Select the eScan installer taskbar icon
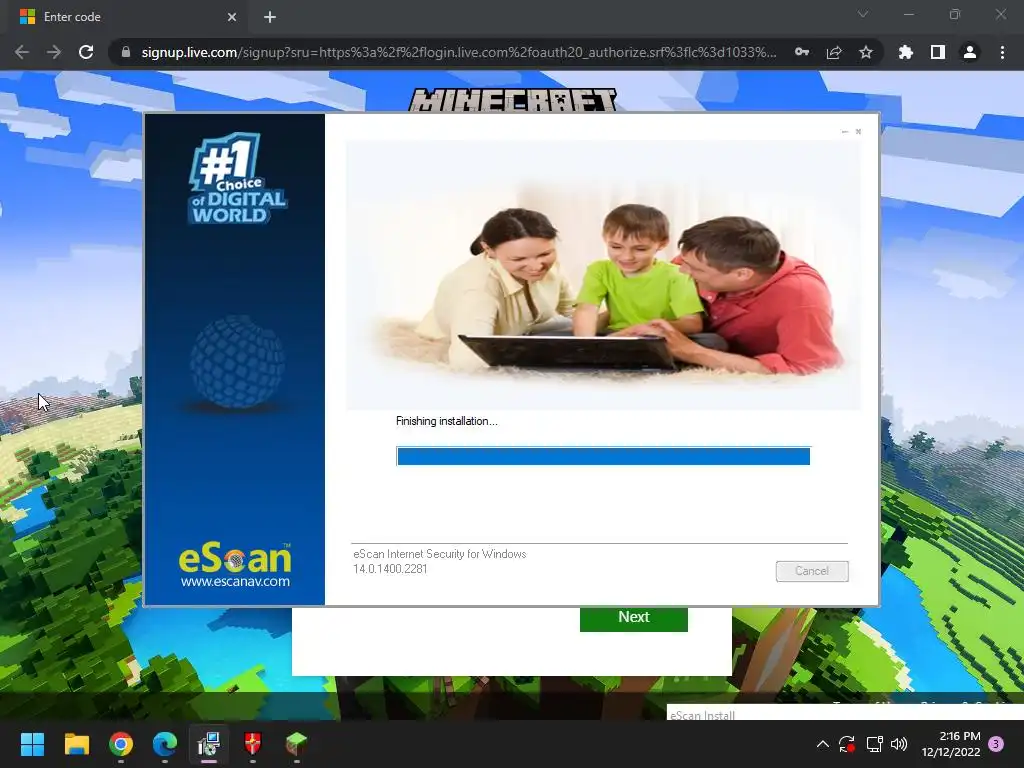 [x=209, y=744]
